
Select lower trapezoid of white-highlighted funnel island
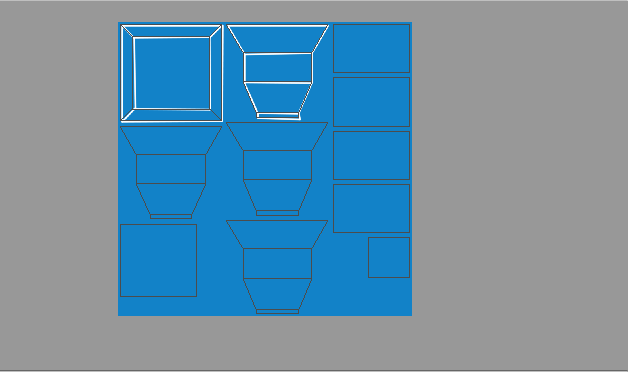click(278, 98)
